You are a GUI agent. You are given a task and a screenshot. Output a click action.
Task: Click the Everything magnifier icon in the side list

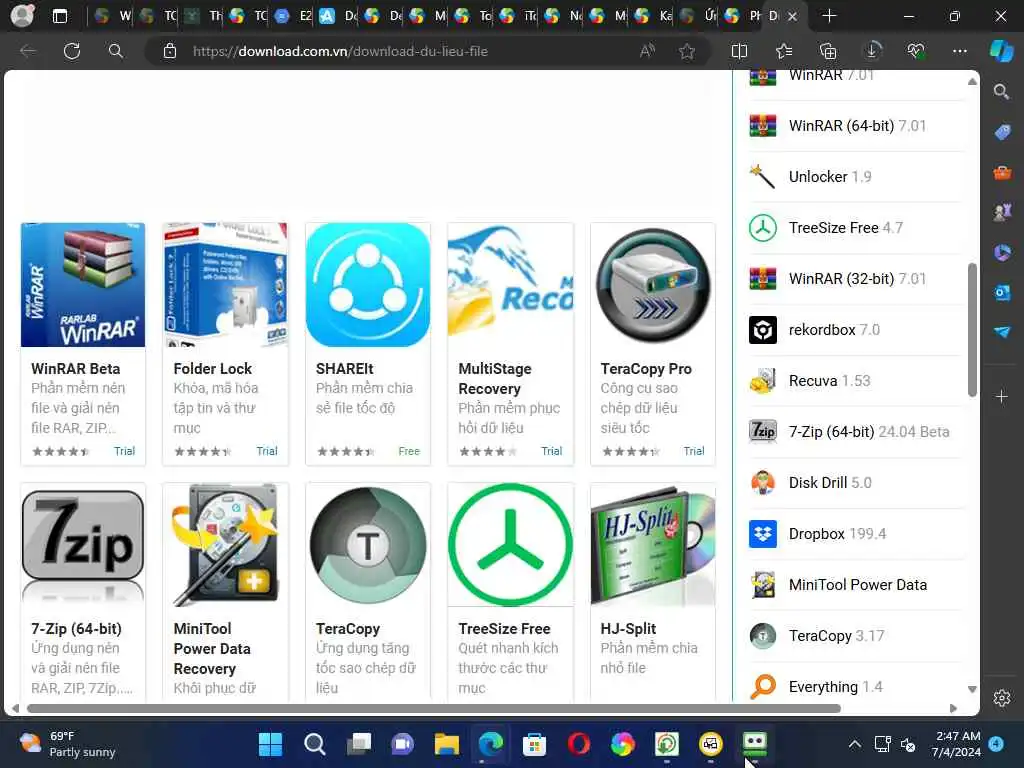click(762, 686)
